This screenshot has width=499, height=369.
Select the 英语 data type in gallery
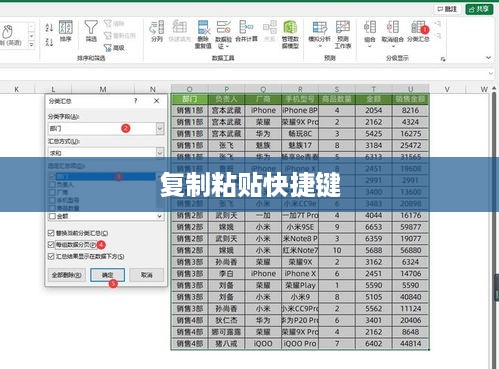tap(11, 35)
